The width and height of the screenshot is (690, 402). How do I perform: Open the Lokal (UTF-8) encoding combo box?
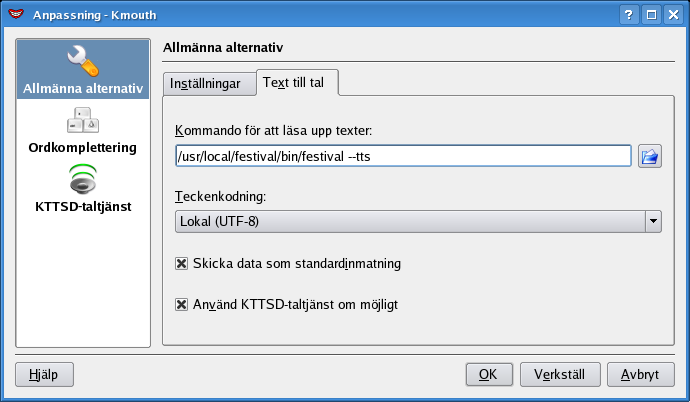coord(409,222)
